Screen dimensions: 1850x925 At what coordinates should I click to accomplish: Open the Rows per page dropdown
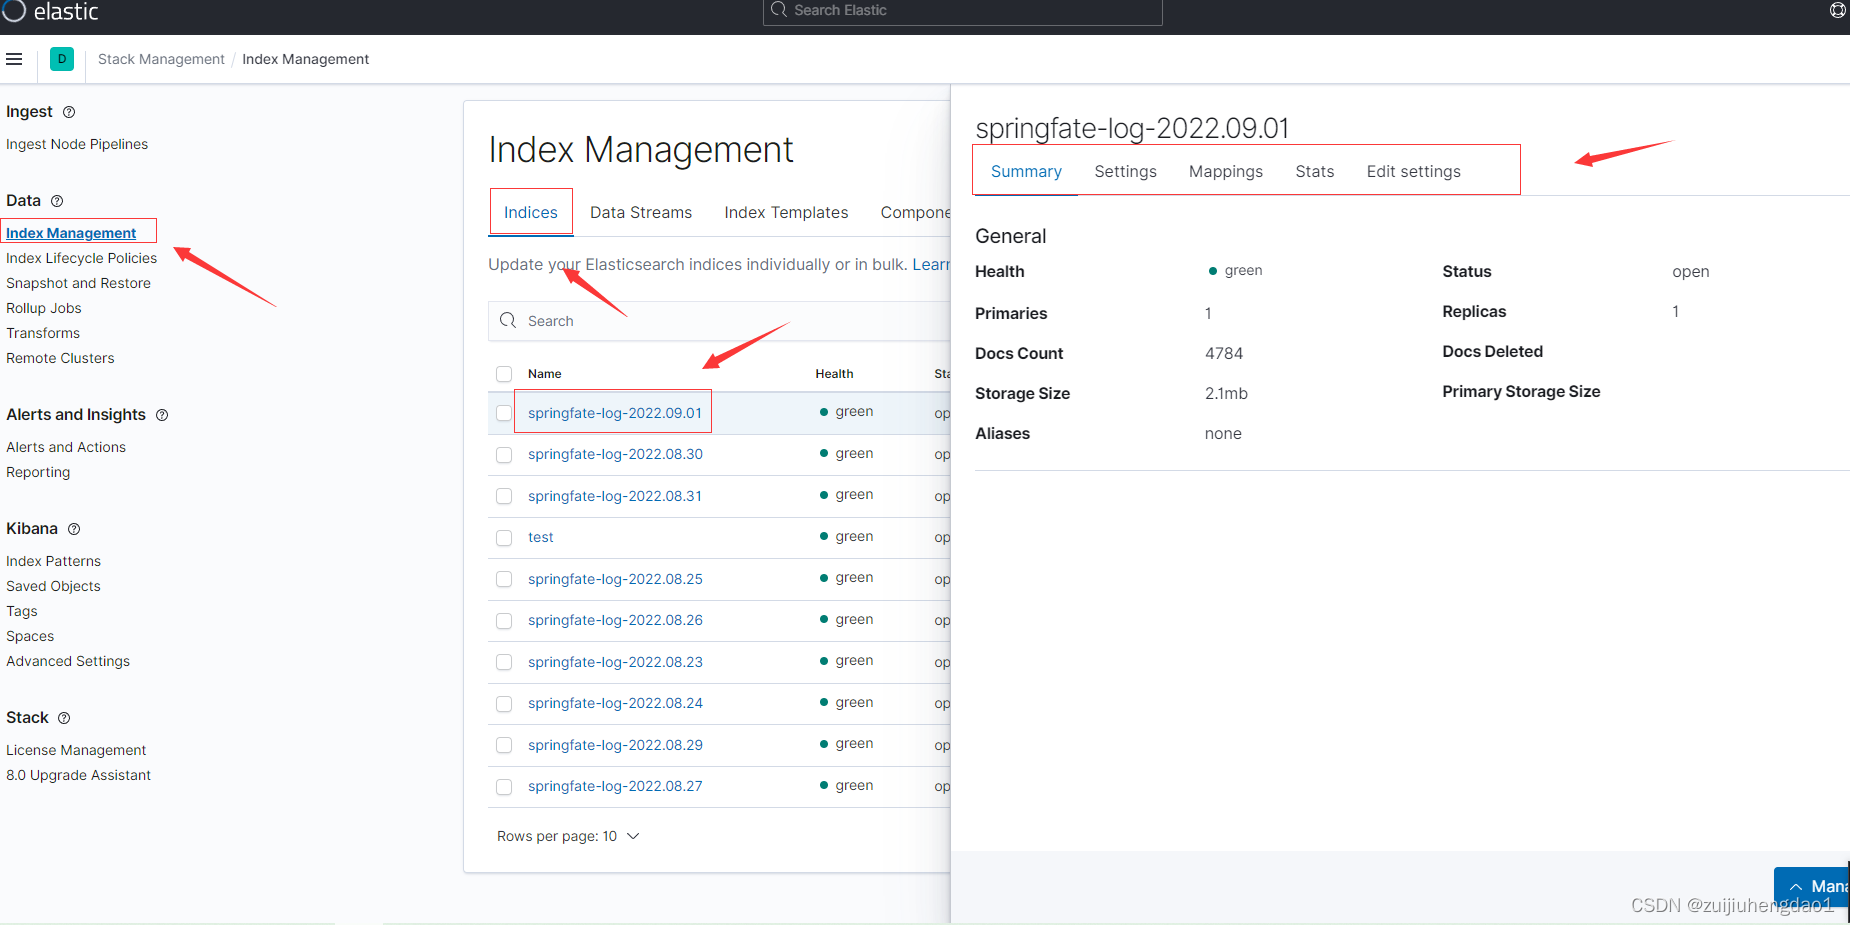pos(568,836)
